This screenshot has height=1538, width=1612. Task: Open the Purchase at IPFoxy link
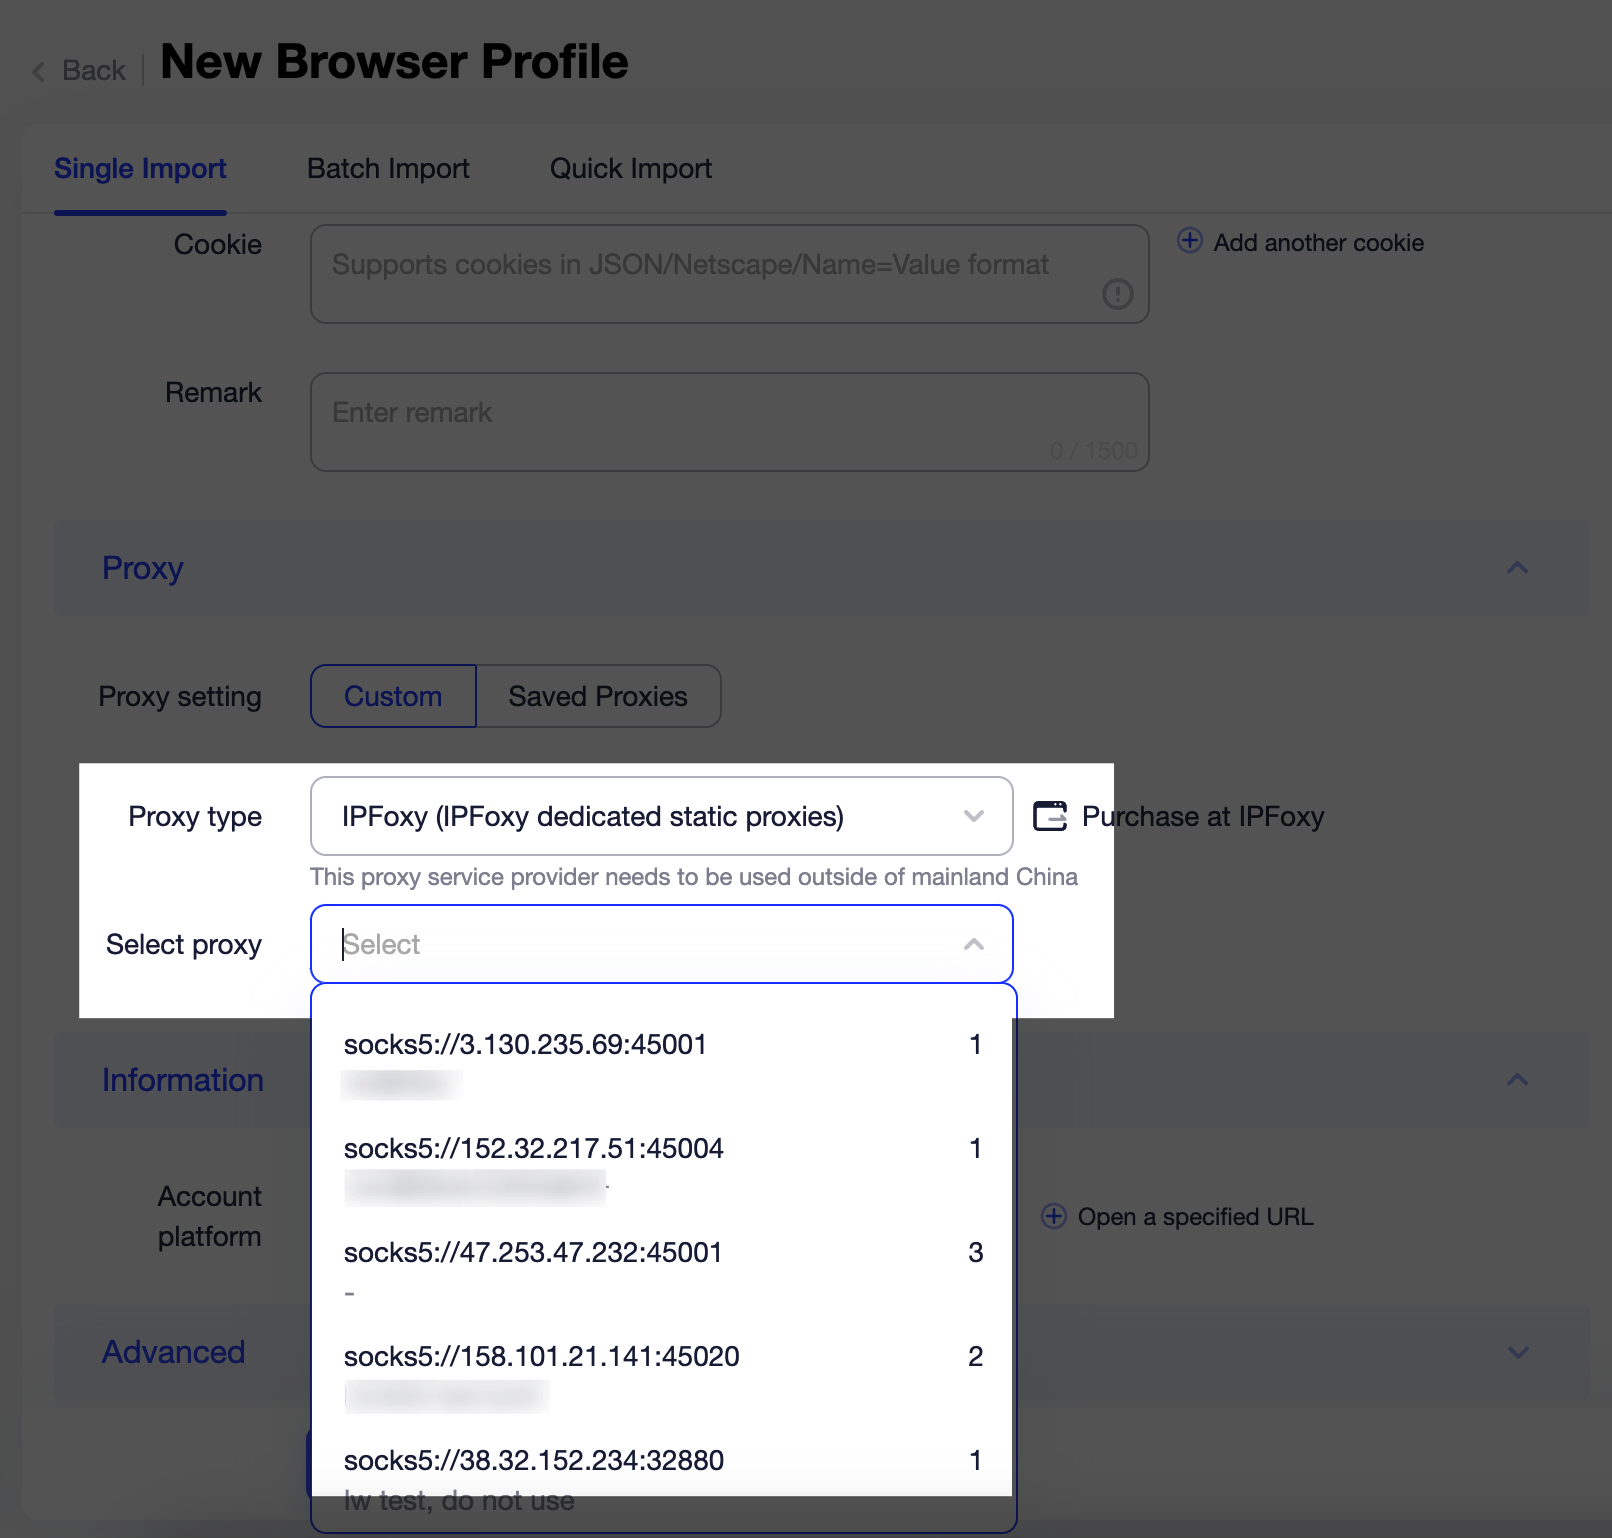pos(1201,816)
